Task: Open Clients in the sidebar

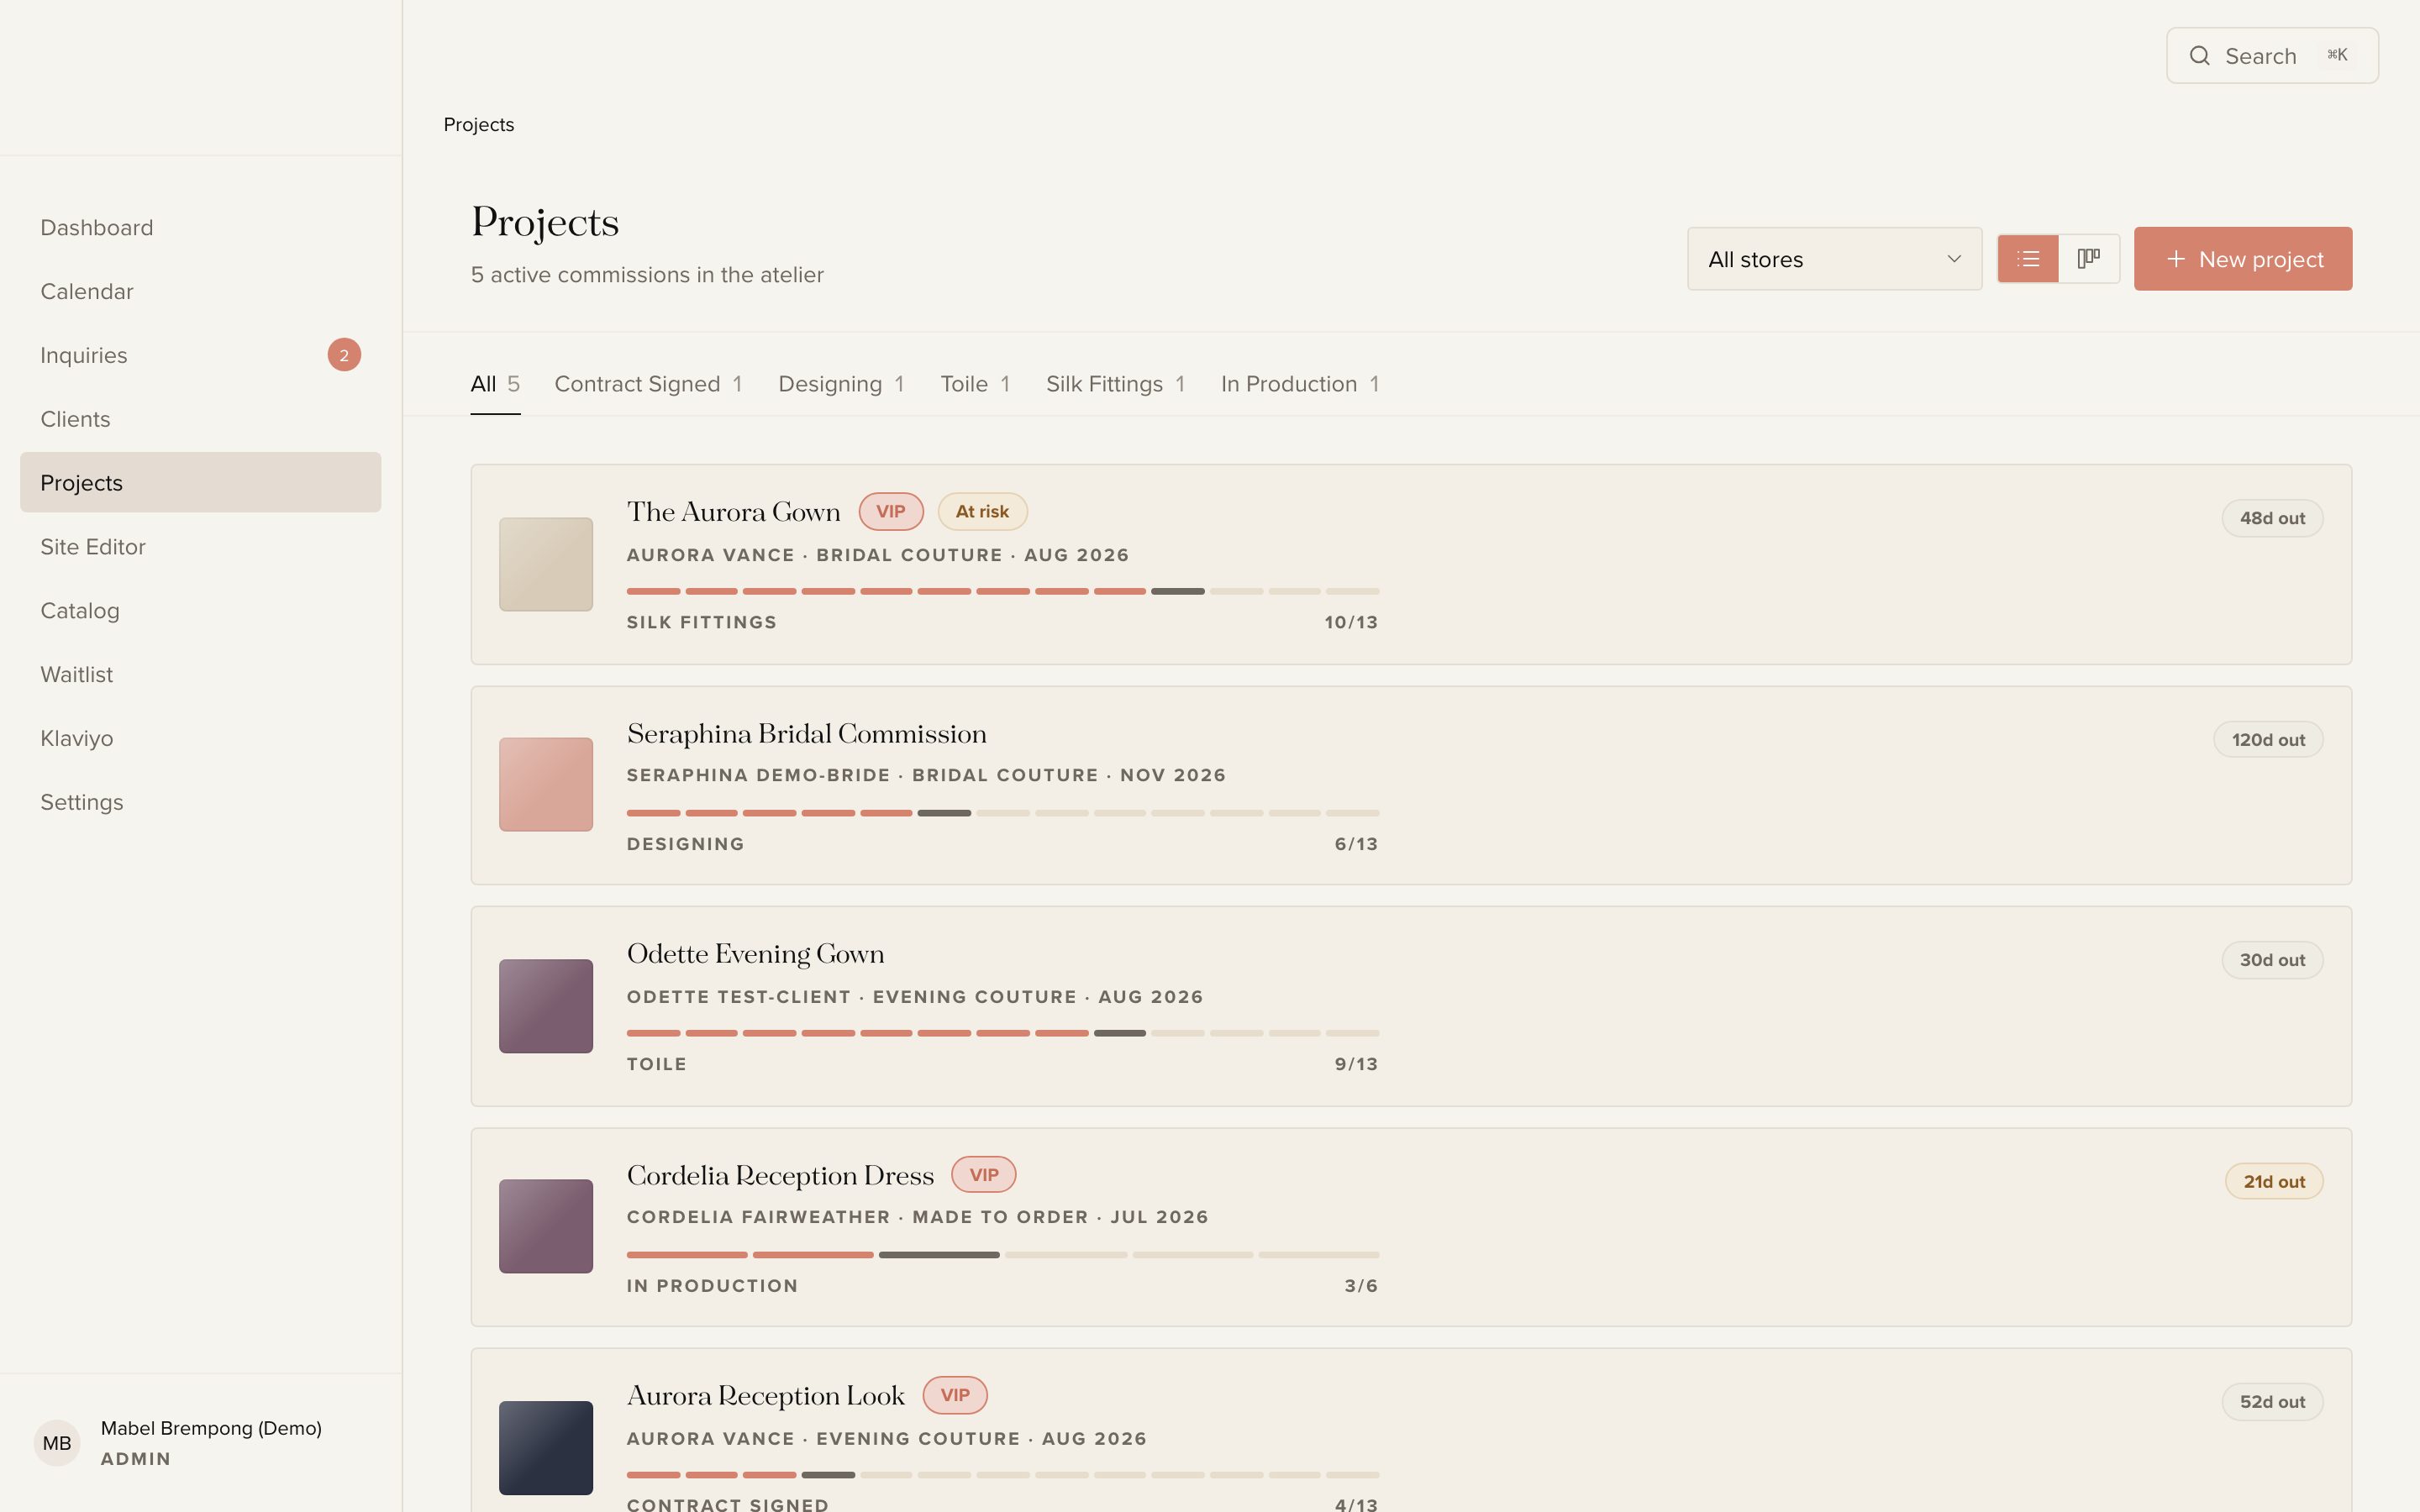Action: click(200, 419)
